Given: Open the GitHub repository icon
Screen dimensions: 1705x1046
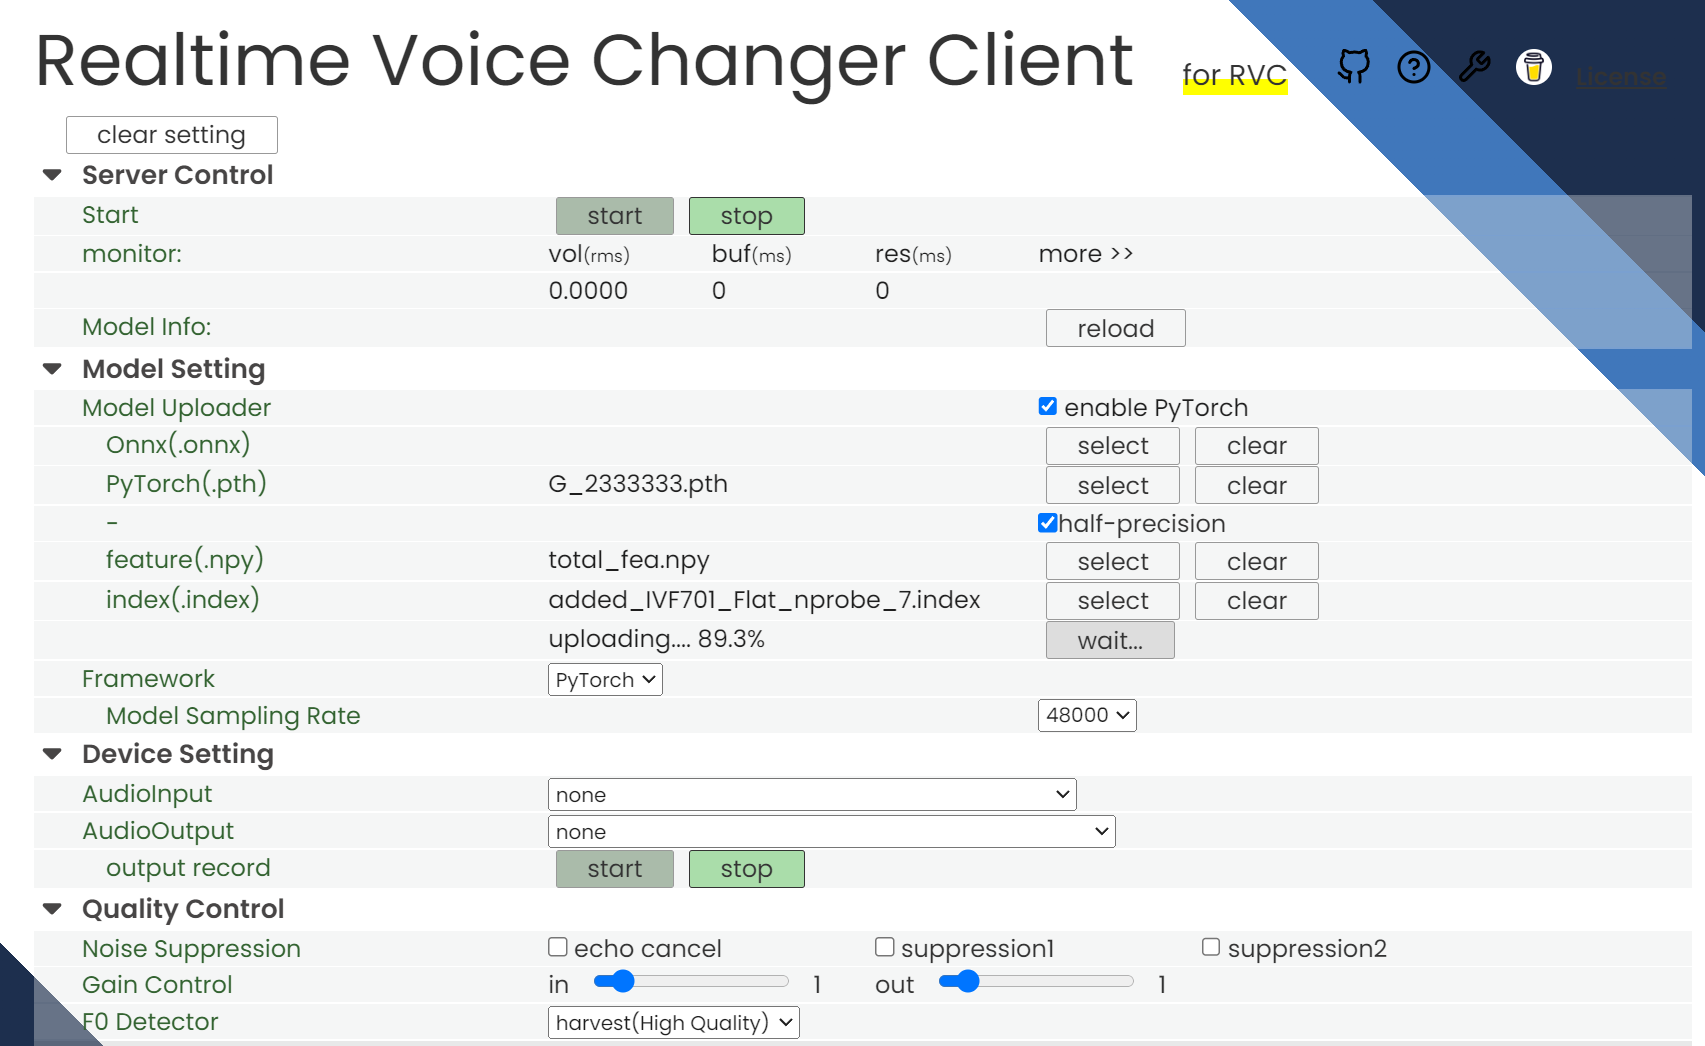Looking at the screenshot, I should tap(1353, 67).
